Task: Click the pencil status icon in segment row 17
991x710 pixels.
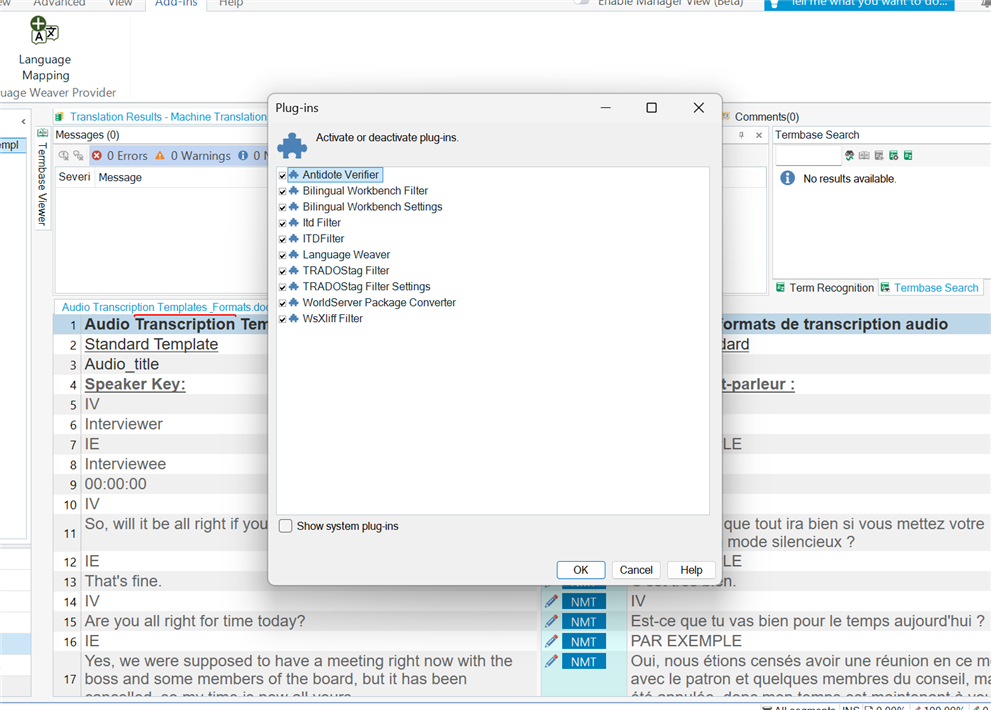Action: [551, 661]
